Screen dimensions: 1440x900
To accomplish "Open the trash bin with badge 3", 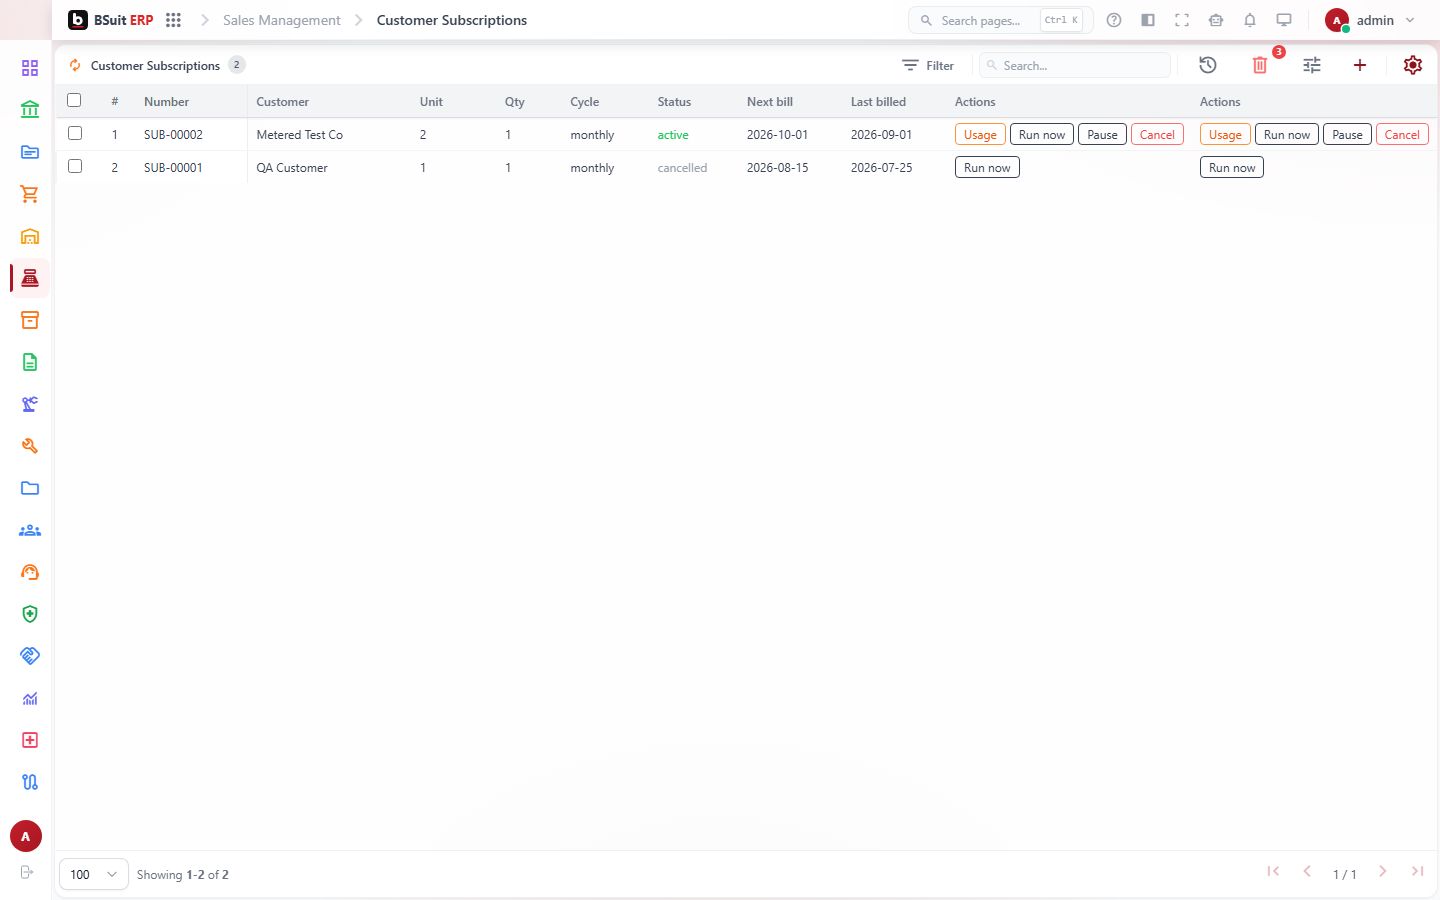I will click(1260, 65).
